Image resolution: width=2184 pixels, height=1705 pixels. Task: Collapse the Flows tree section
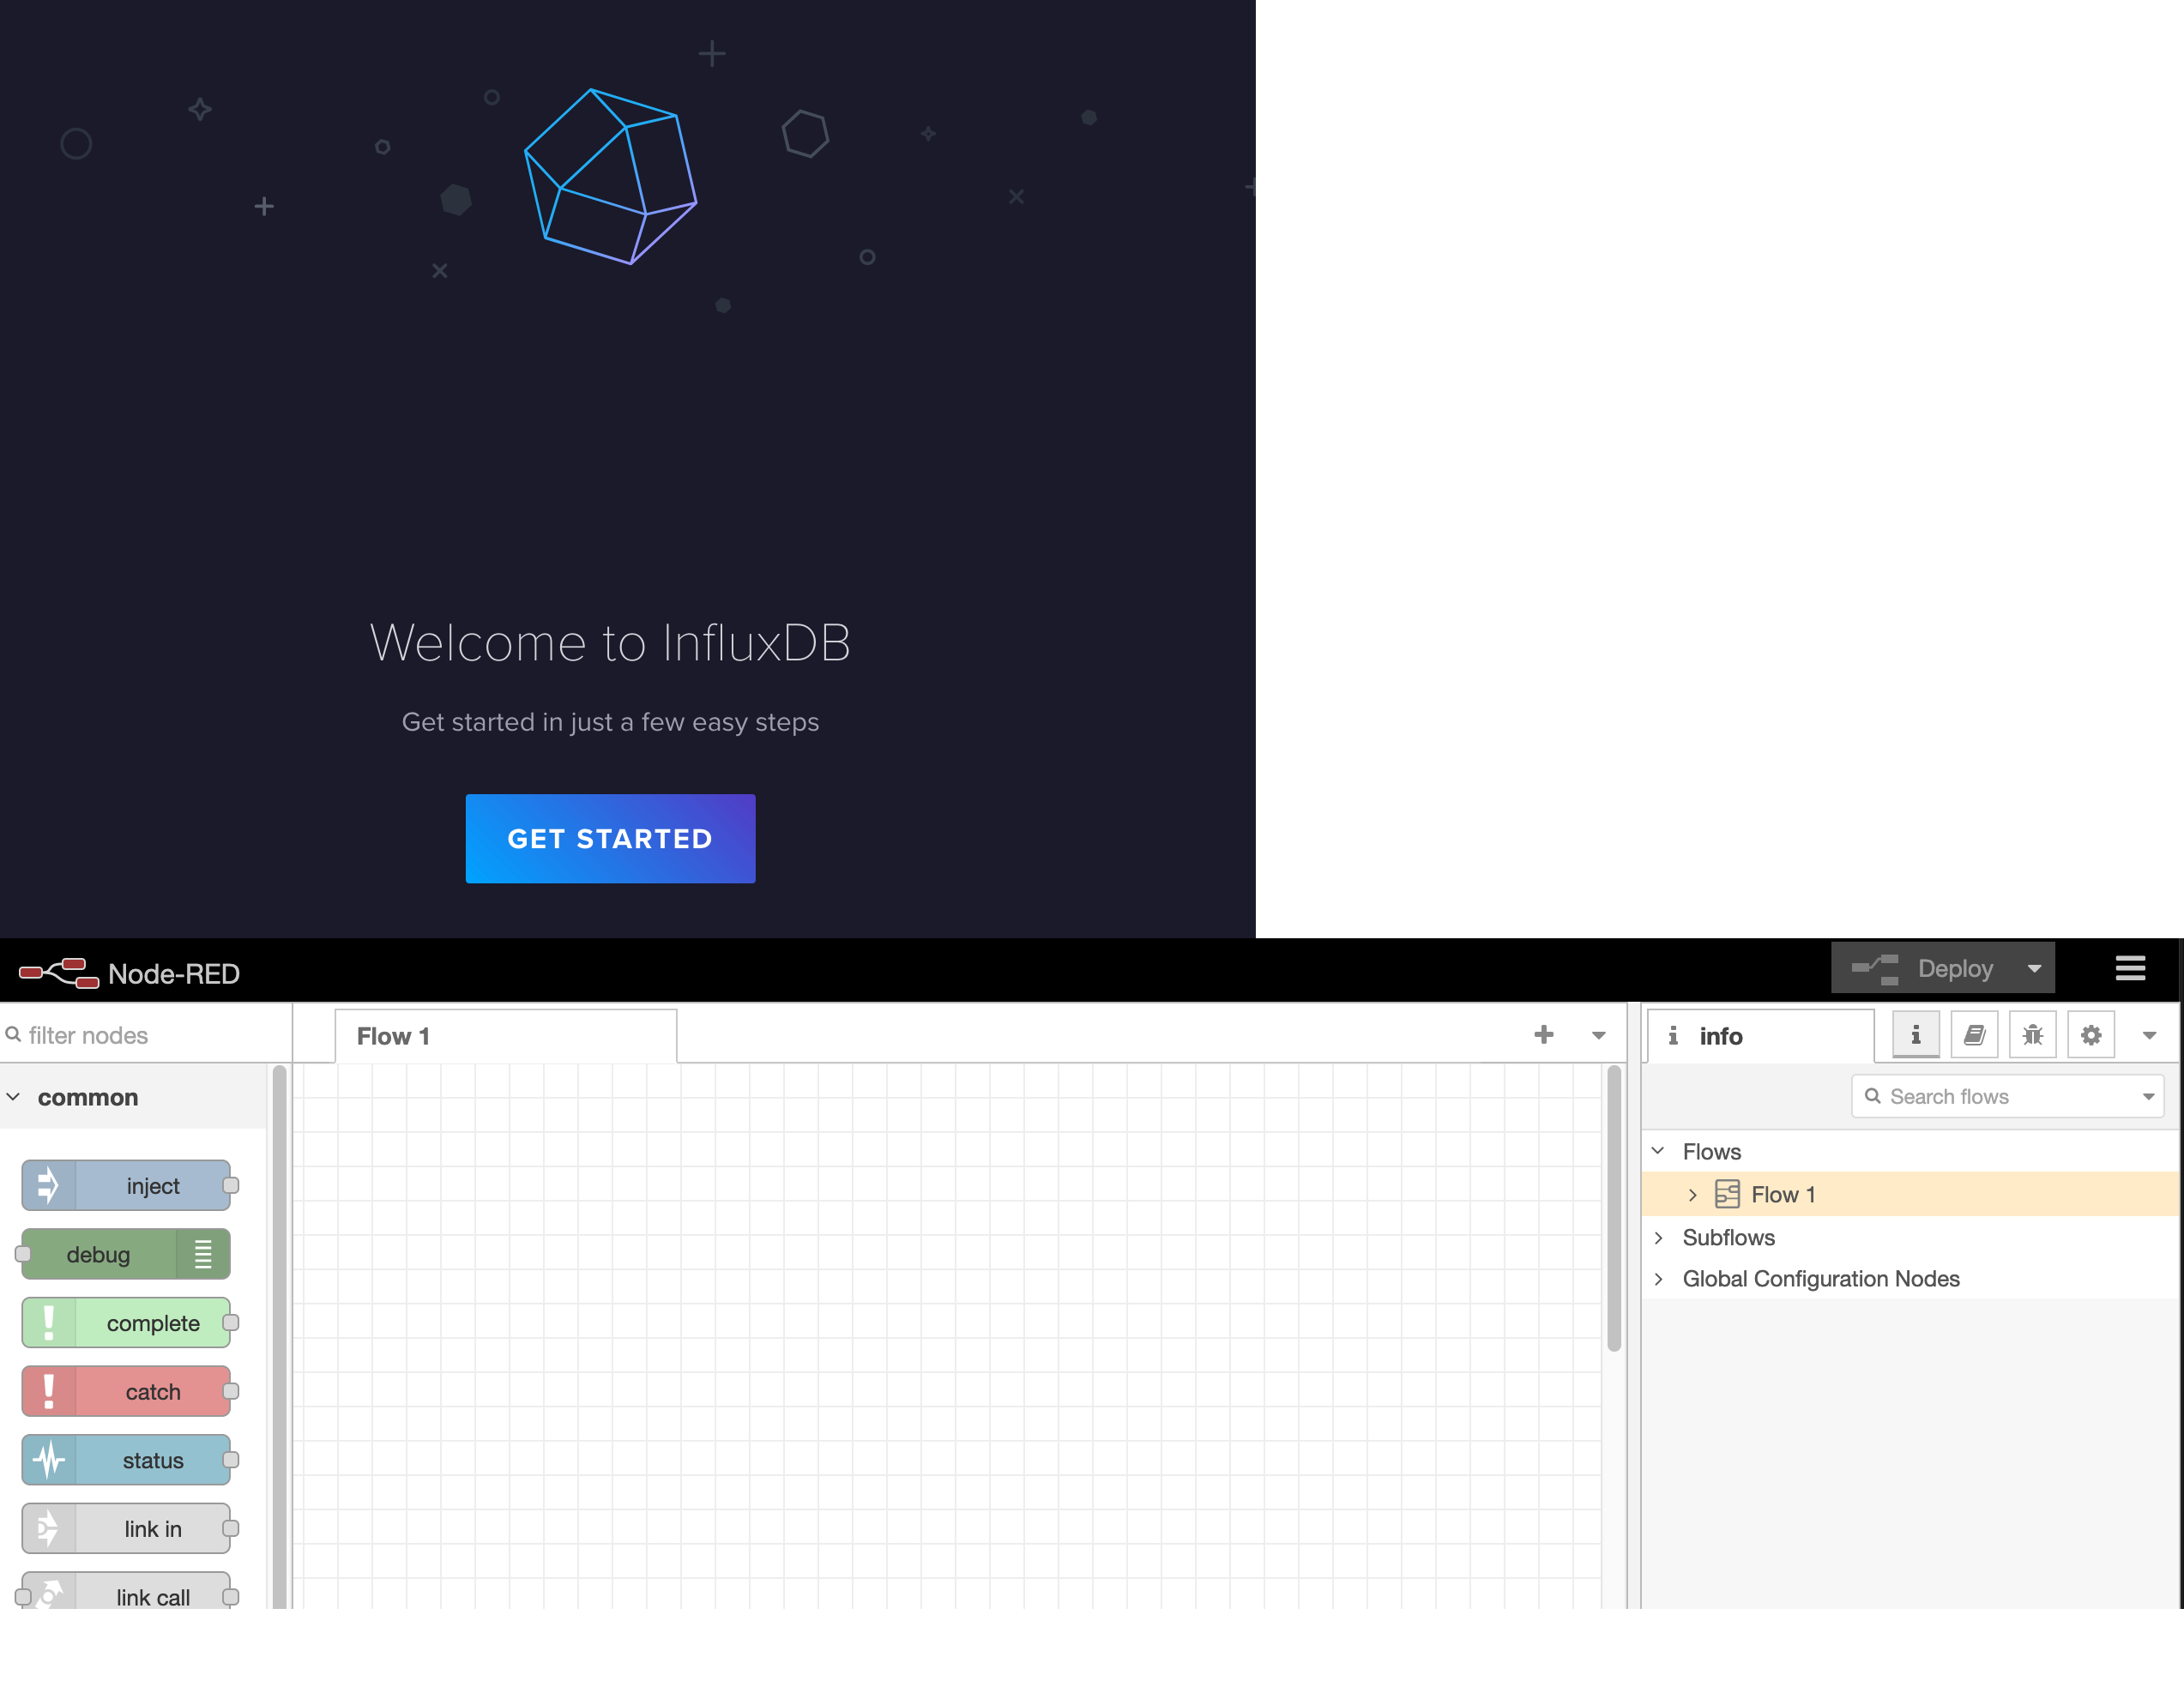click(1659, 1151)
